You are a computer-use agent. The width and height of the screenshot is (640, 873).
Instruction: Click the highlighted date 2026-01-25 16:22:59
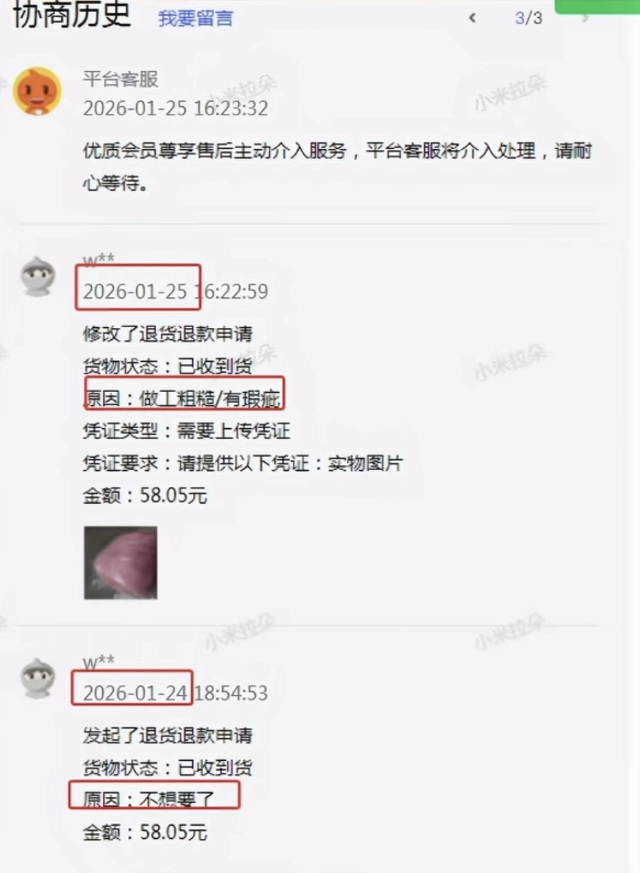(175, 291)
